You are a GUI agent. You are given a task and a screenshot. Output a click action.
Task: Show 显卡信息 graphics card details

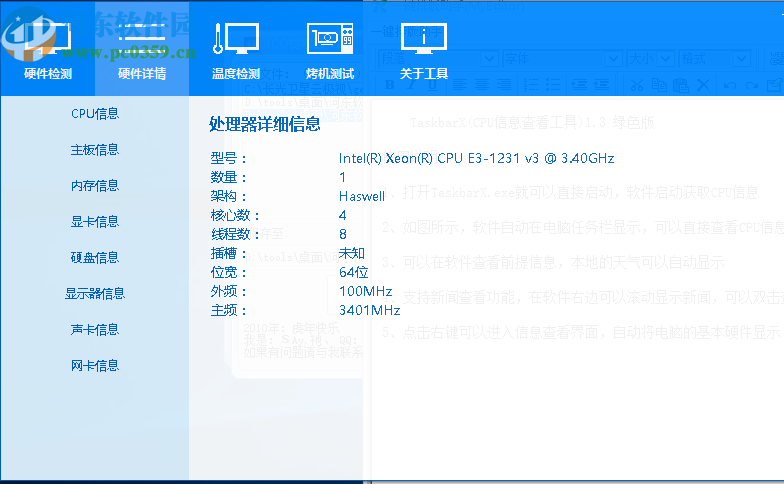click(x=95, y=222)
